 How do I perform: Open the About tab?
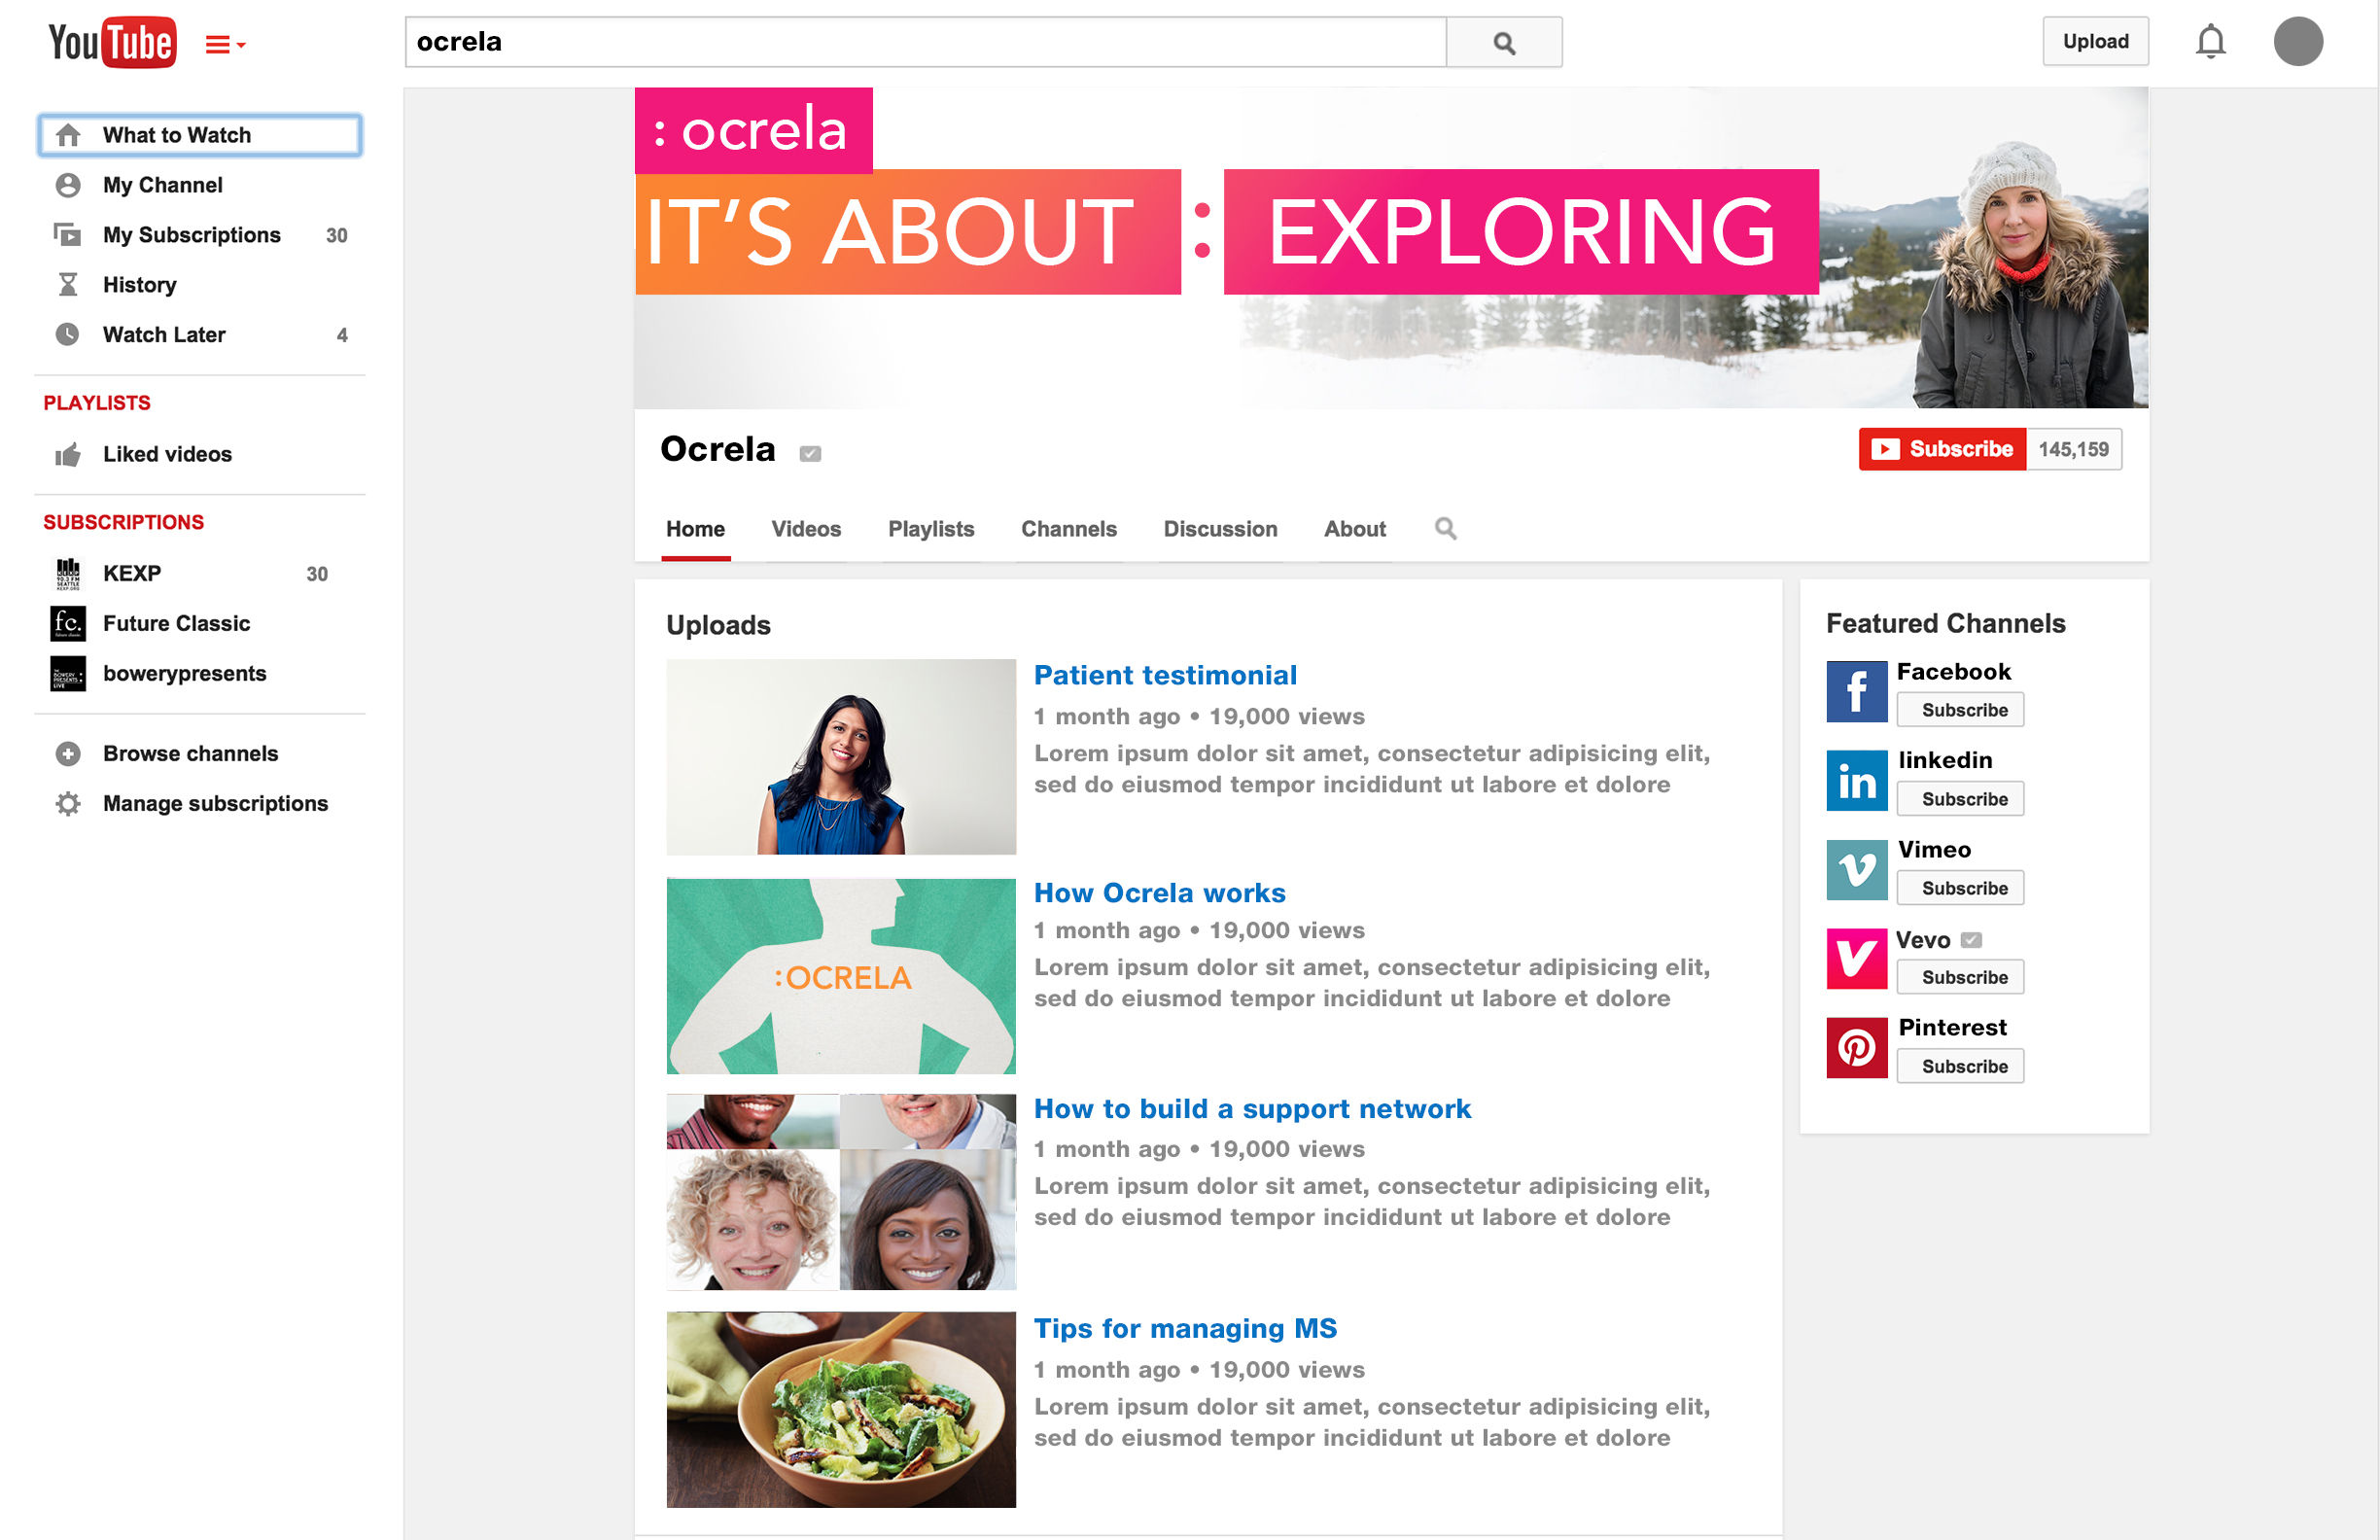coord(1355,530)
